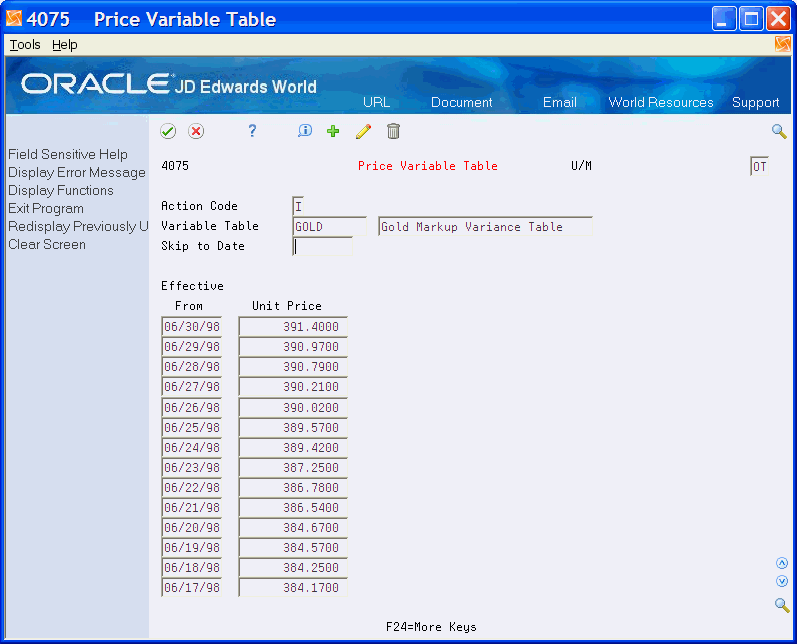
Task: Click the 06/18/98 effective date field
Action: 192,567
